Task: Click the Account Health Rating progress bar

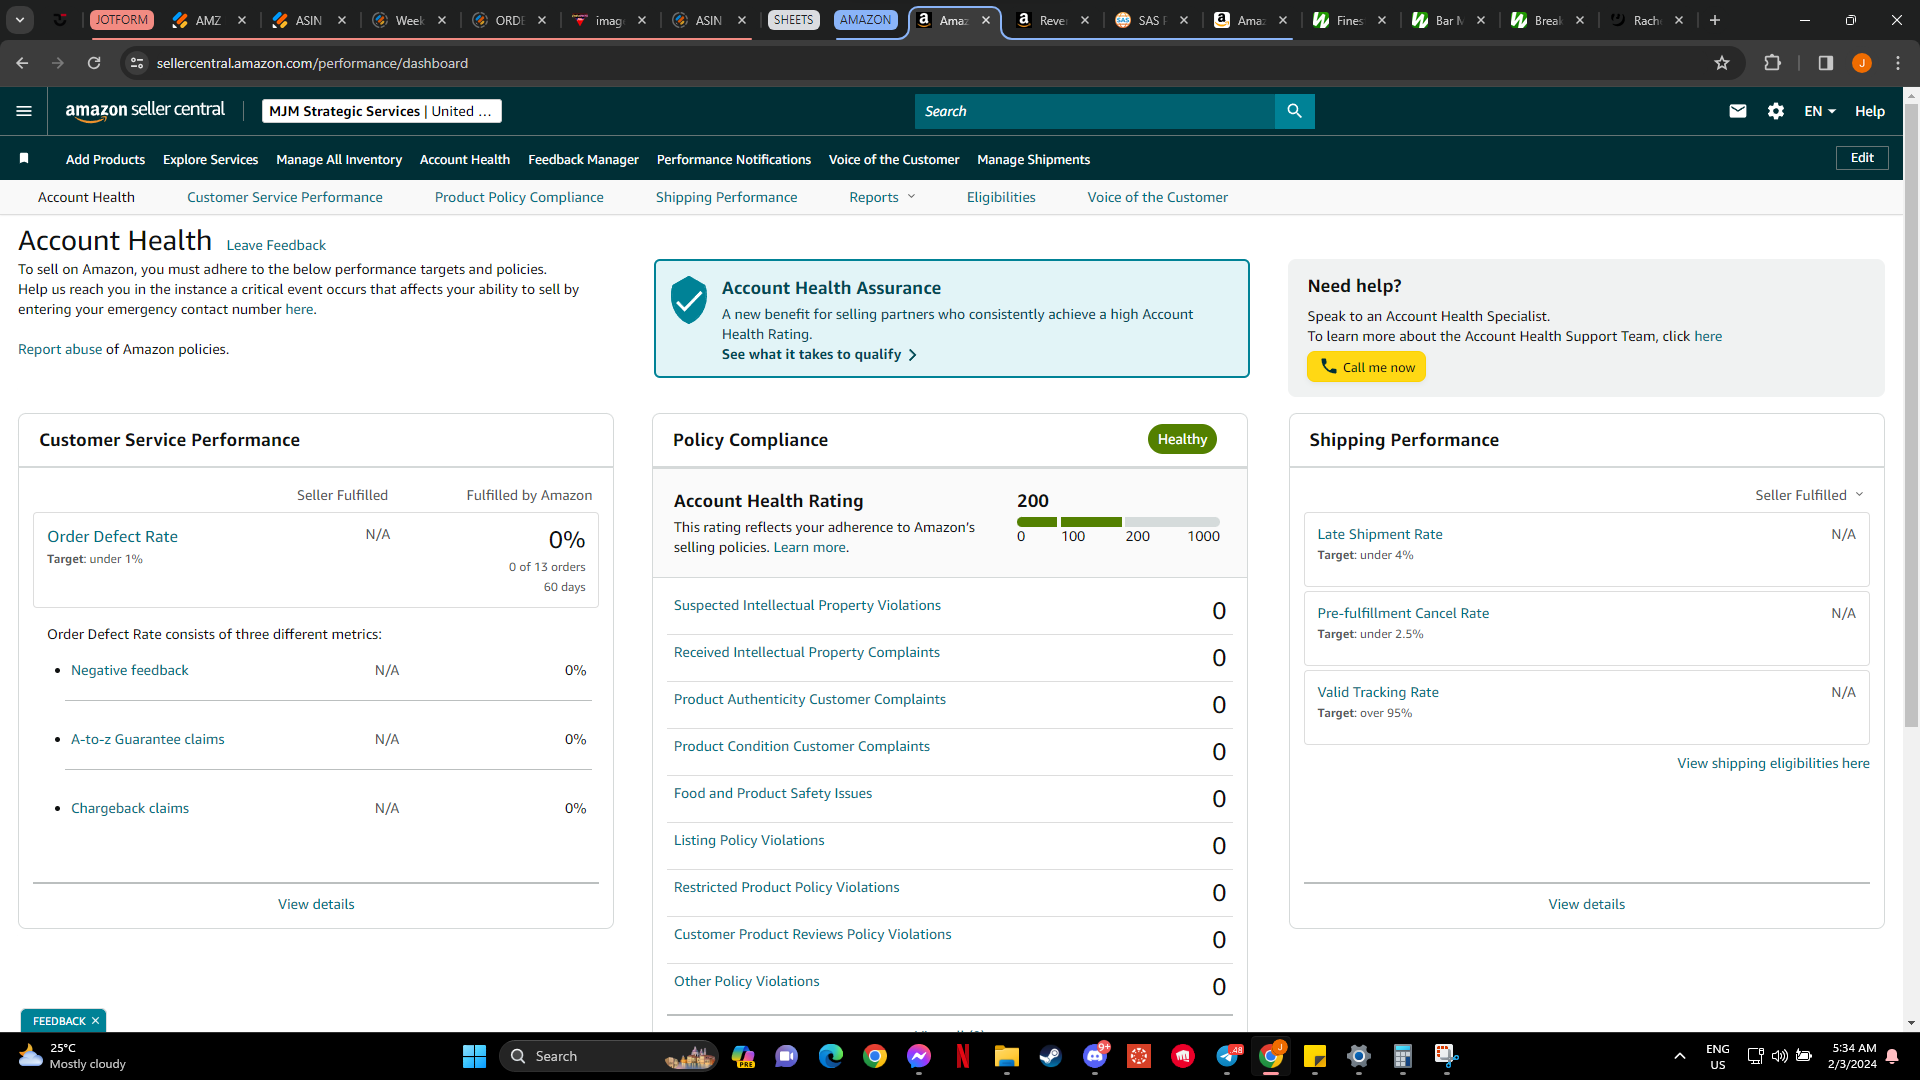Action: (1118, 522)
